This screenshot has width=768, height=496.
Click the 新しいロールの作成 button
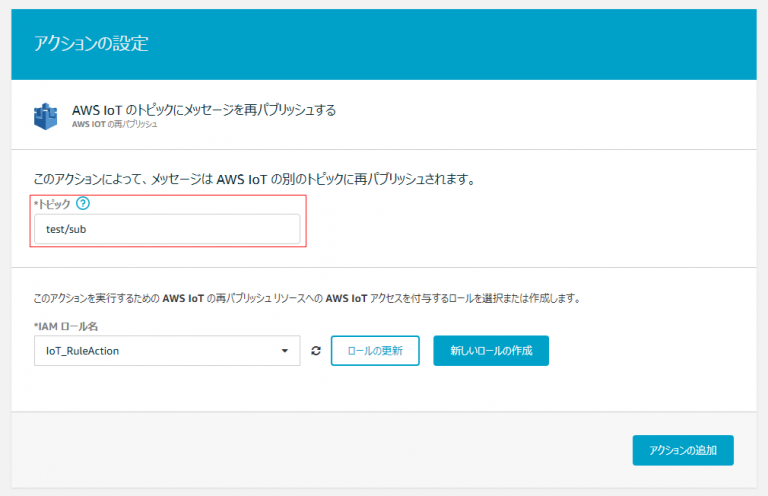click(491, 351)
